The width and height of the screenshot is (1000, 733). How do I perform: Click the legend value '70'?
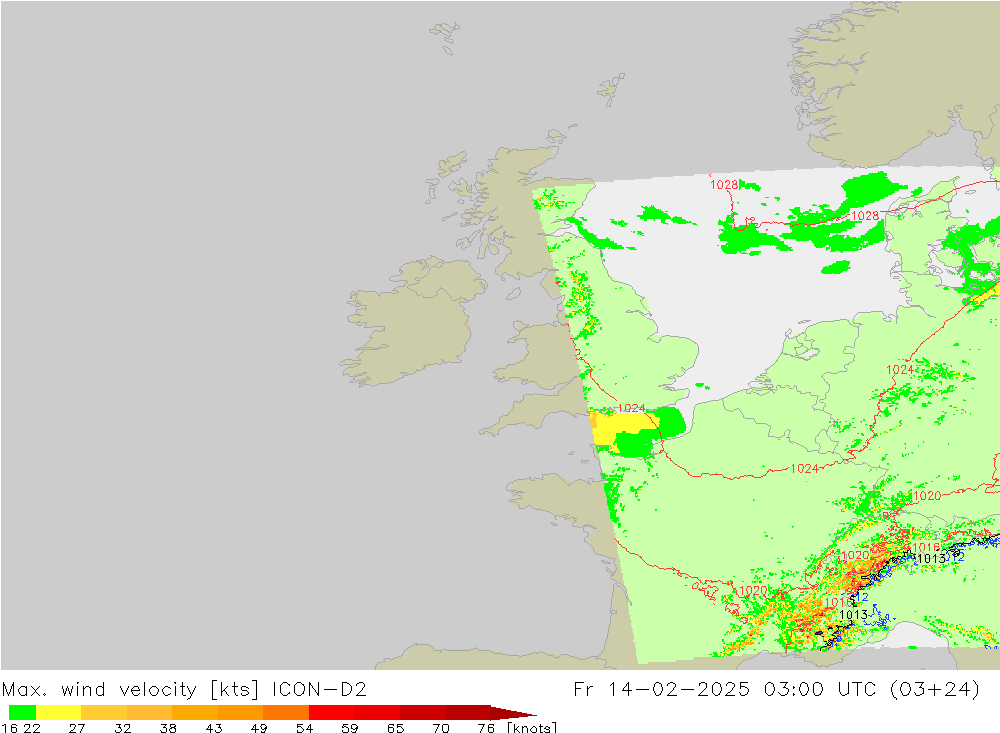[x=441, y=728]
